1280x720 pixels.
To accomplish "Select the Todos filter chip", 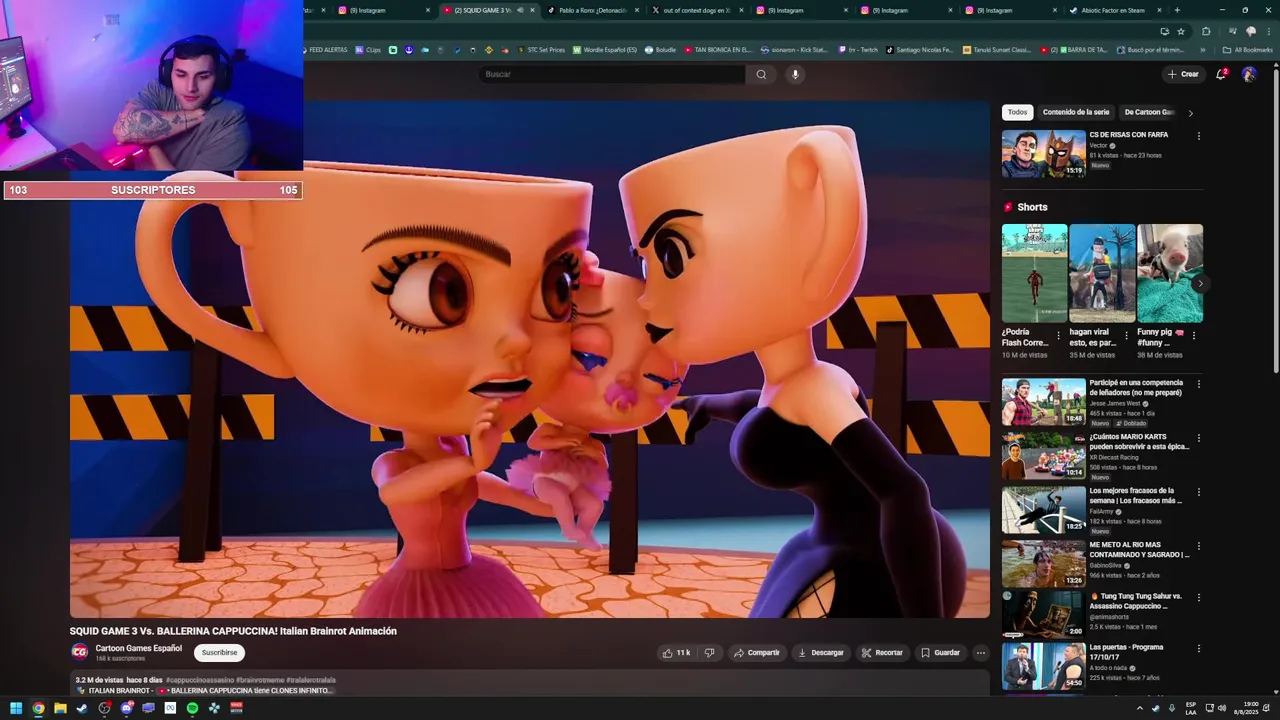I will click(1017, 112).
